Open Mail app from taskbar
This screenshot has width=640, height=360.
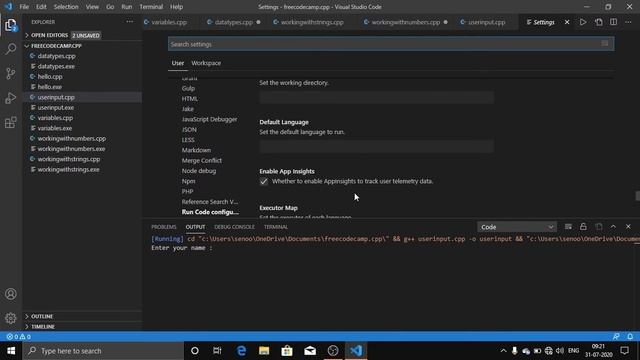[310, 351]
